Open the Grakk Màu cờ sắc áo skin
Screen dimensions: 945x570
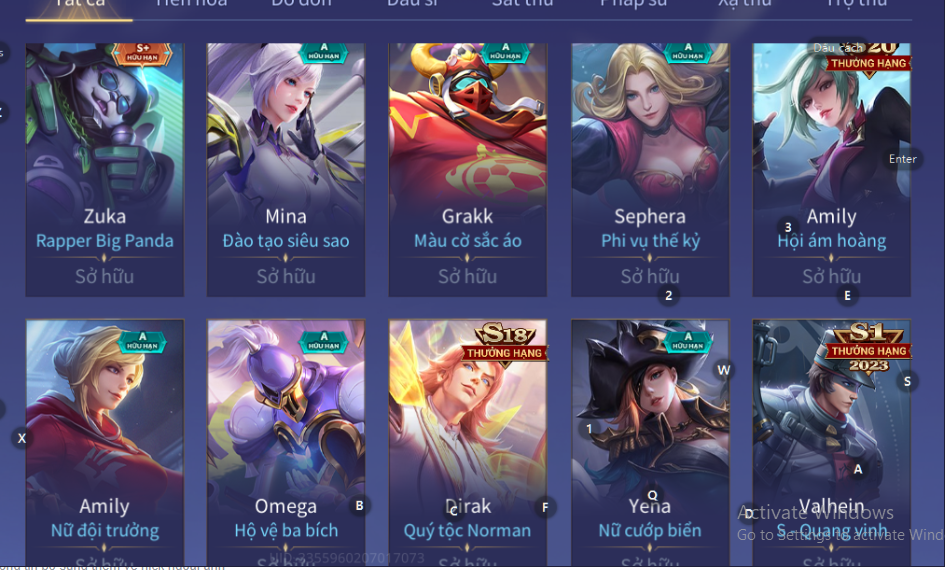[468, 169]
